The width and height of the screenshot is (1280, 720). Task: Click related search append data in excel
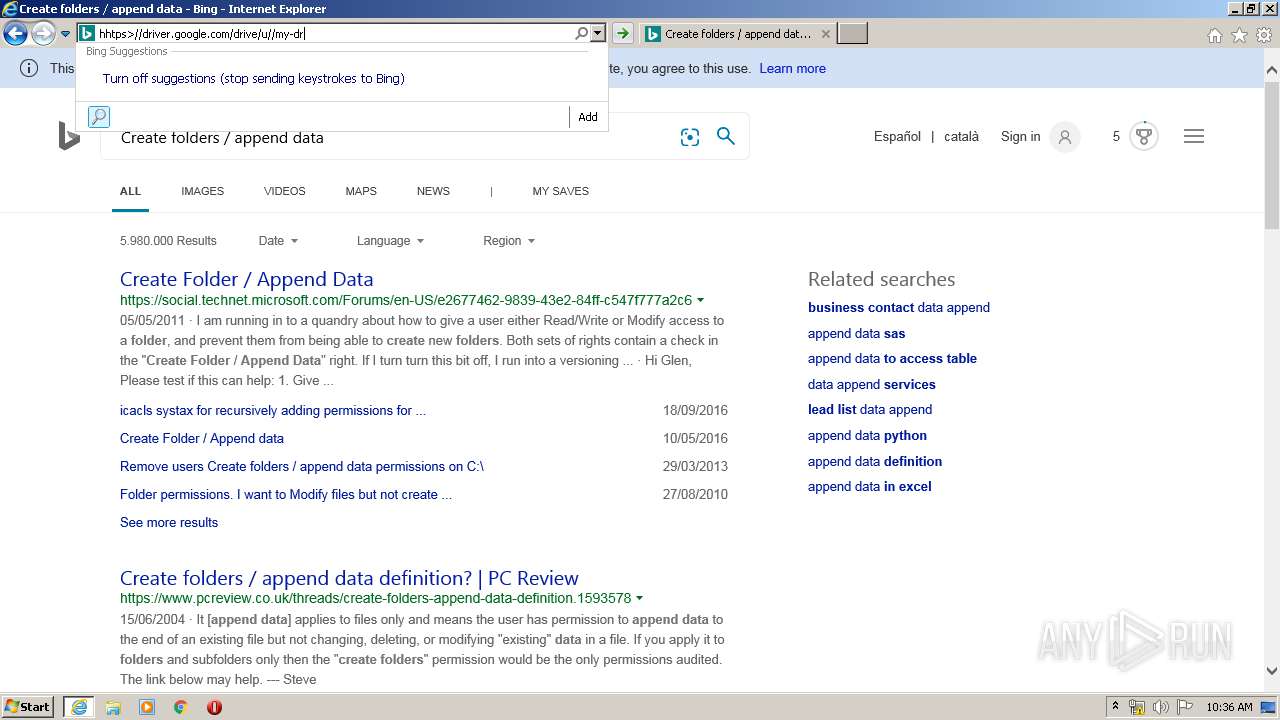point(870,487)
